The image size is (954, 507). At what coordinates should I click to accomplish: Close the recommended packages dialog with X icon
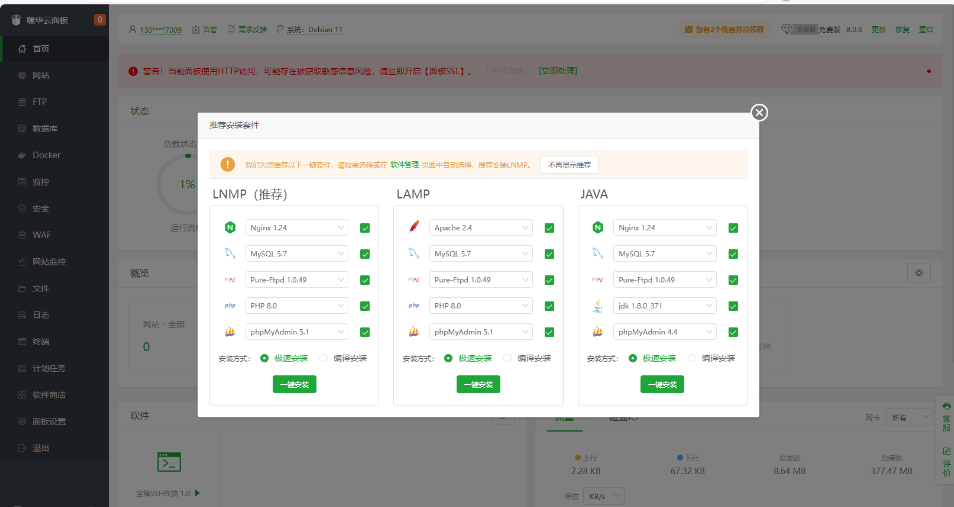click(759, 113)
